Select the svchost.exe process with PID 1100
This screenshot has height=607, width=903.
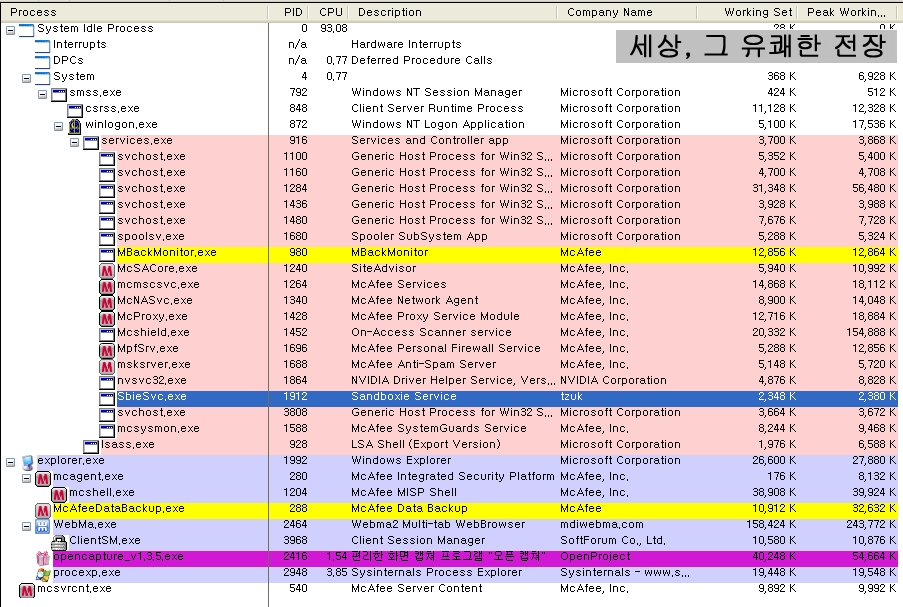pyautogui.click(x=449, y=157)
